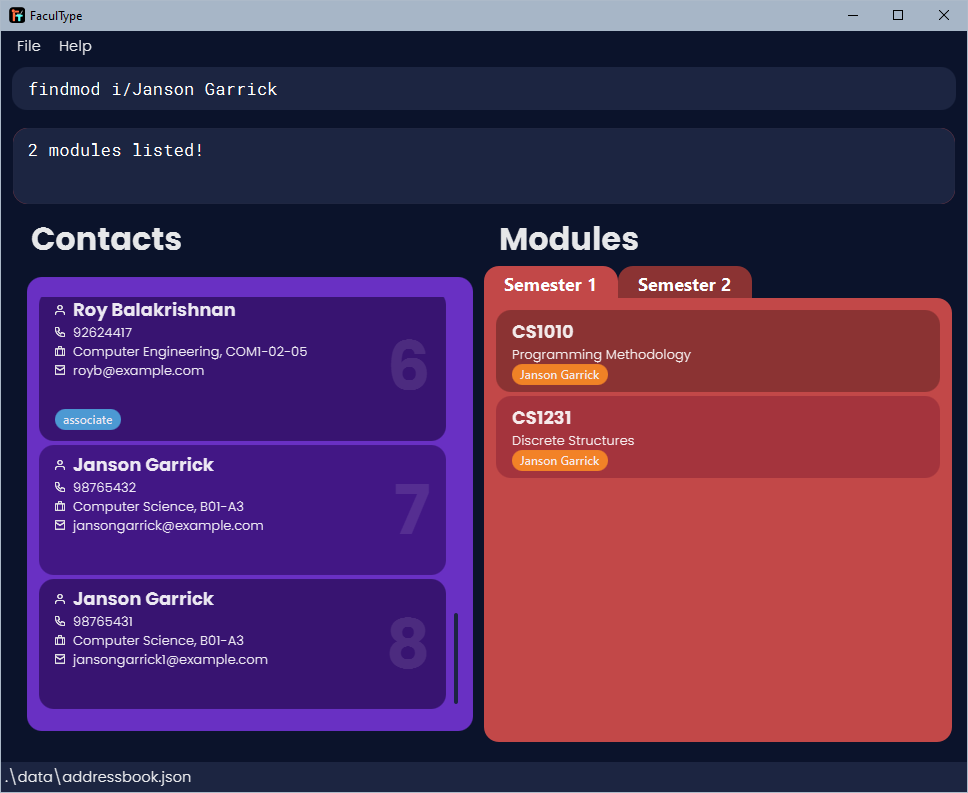Open the File menu
Viewport: 968px width, 793px height.
click(28, 46)
